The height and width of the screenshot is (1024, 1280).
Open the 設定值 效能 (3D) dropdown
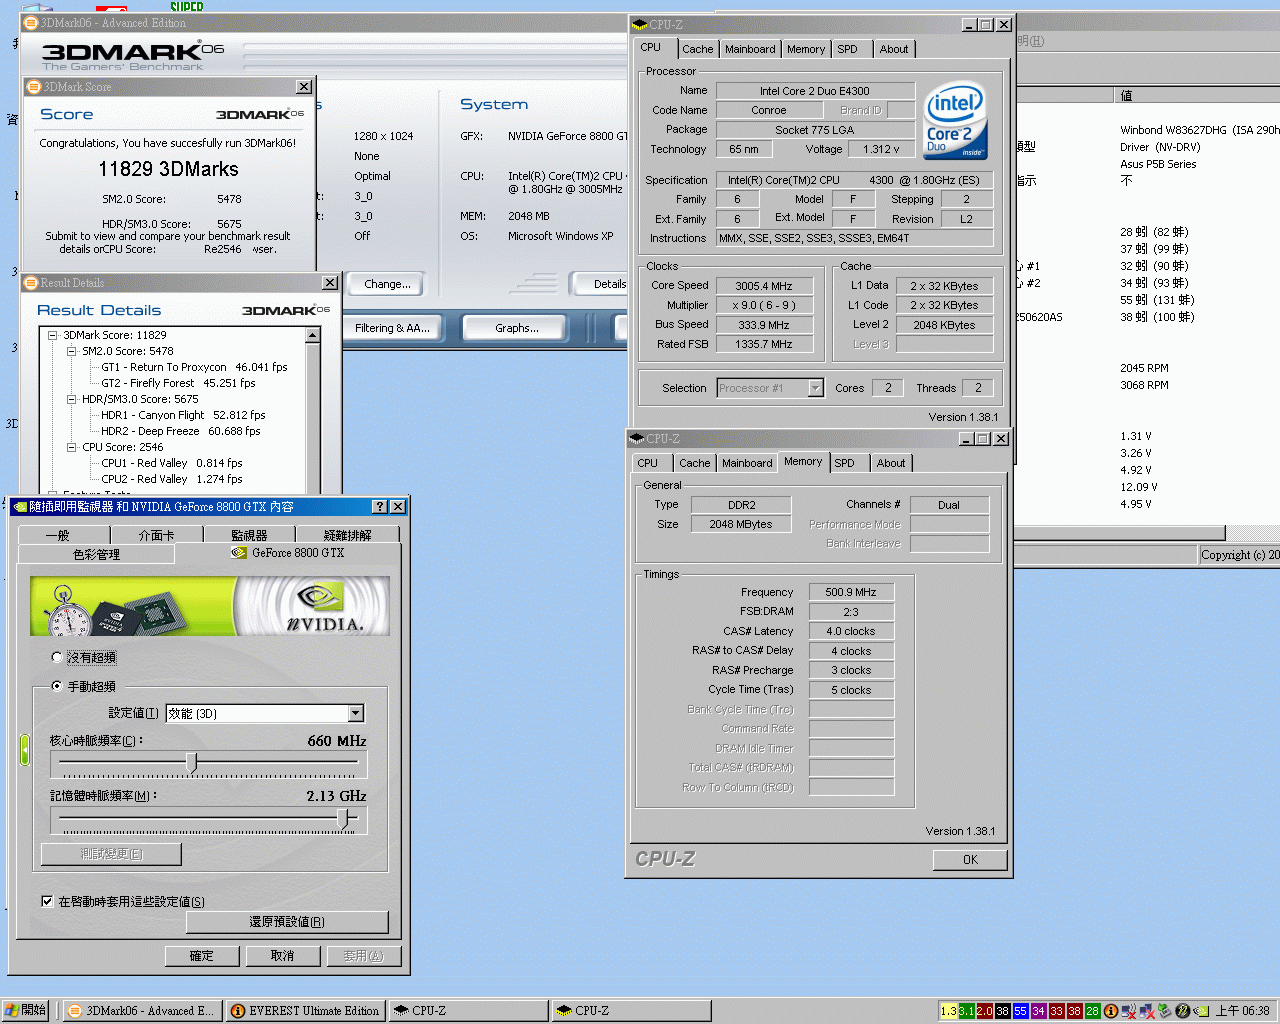(355, 713)
